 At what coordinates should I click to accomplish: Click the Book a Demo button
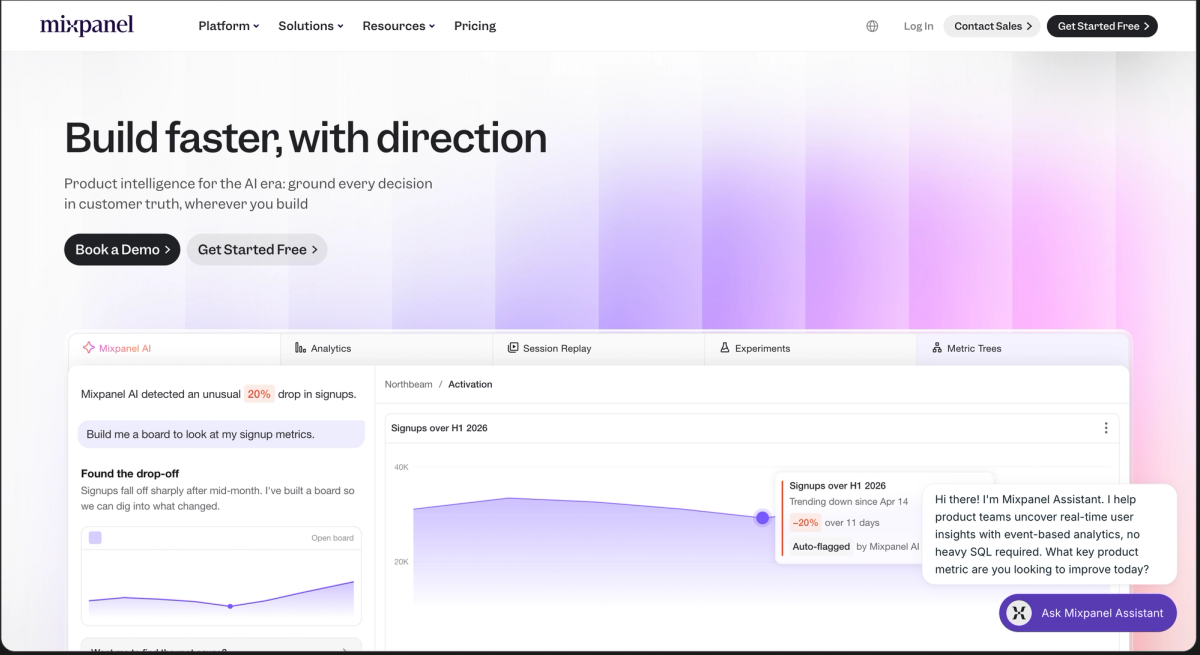pos(122,250)
